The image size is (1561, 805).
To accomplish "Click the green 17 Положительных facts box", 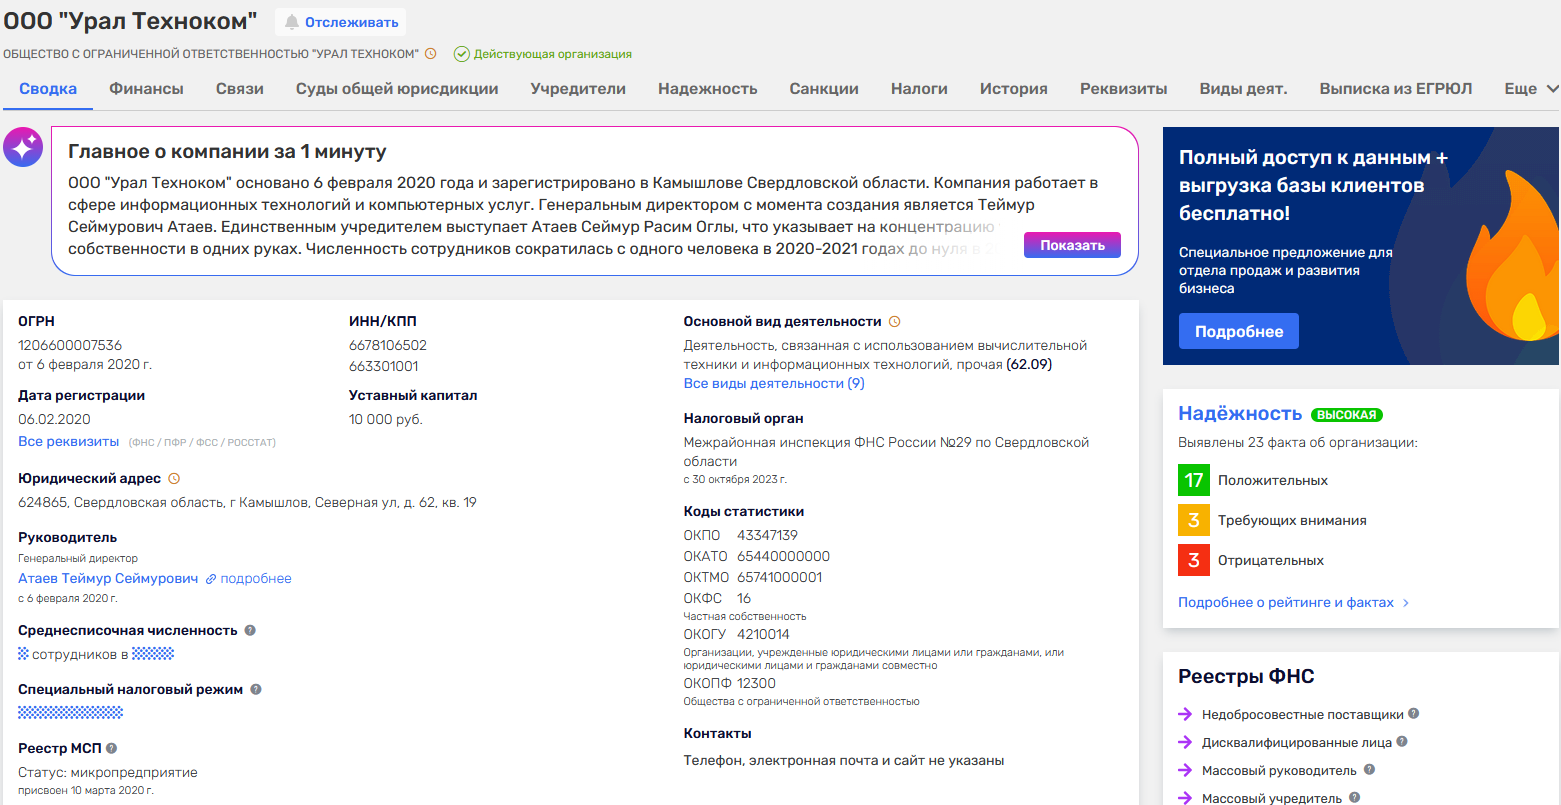I will (x=1194, y=481).
